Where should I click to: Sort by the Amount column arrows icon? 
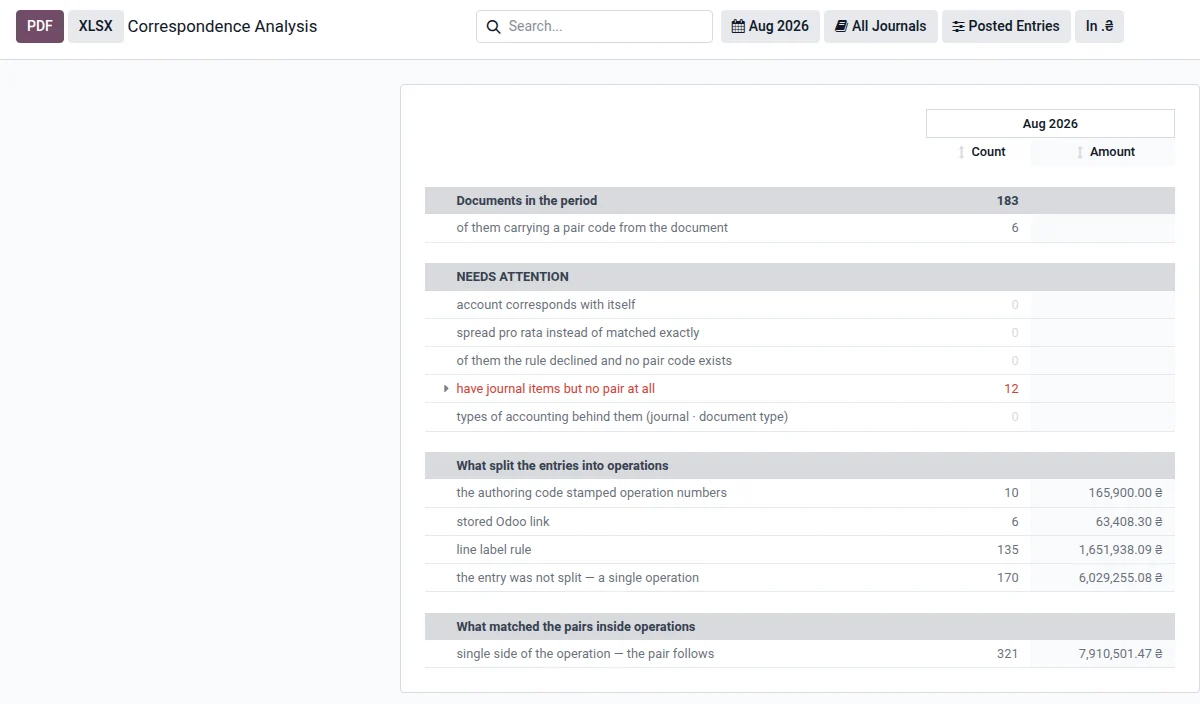[x=1080, y=152]
